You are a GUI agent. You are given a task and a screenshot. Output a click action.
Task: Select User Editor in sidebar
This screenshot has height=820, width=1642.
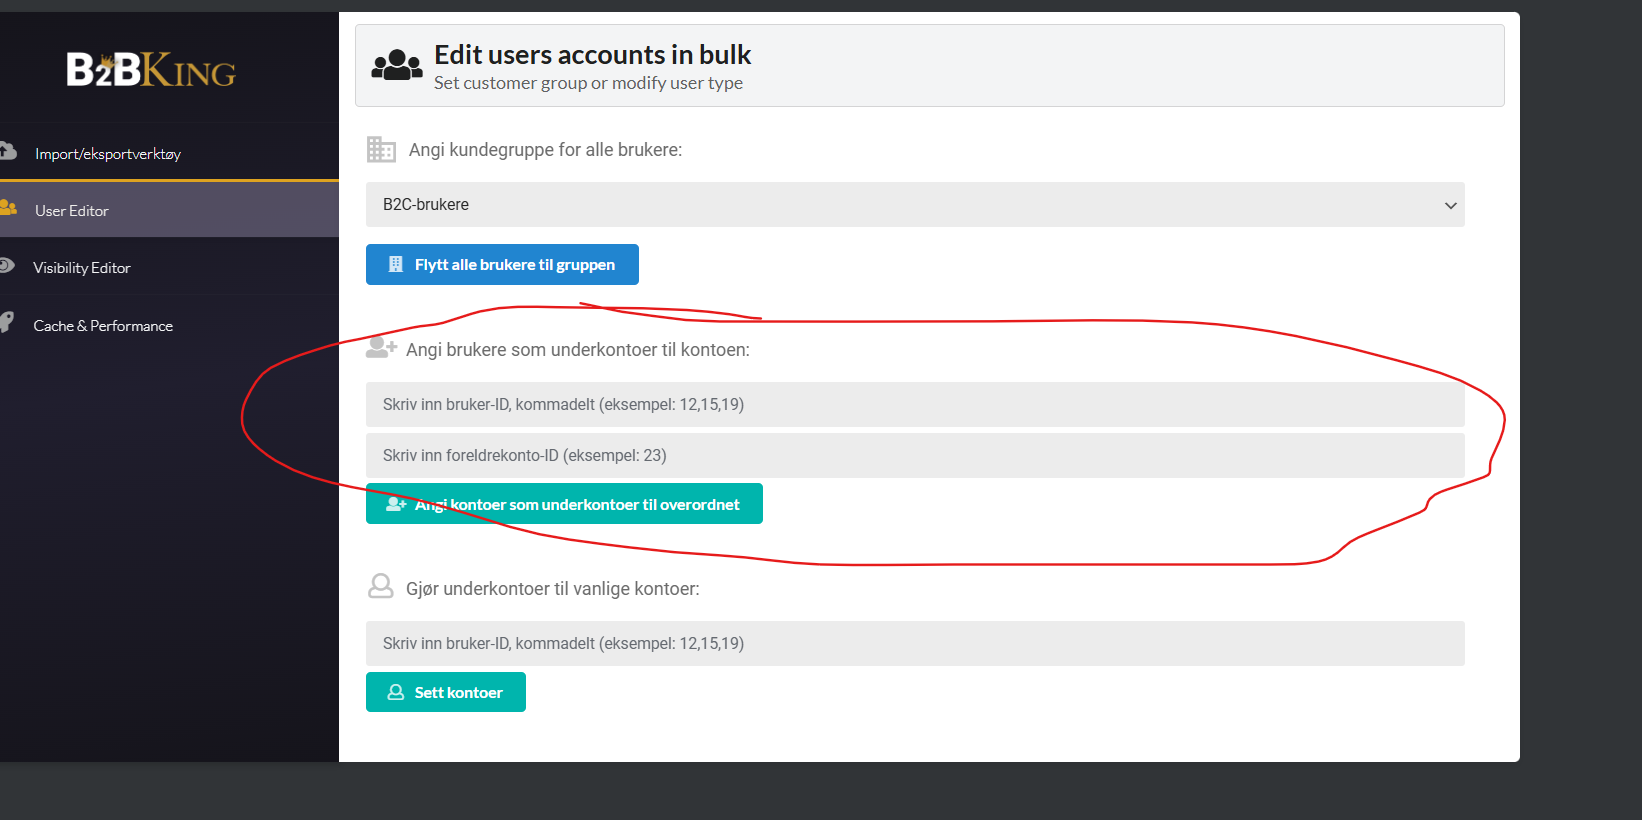[x=169, y=210]
